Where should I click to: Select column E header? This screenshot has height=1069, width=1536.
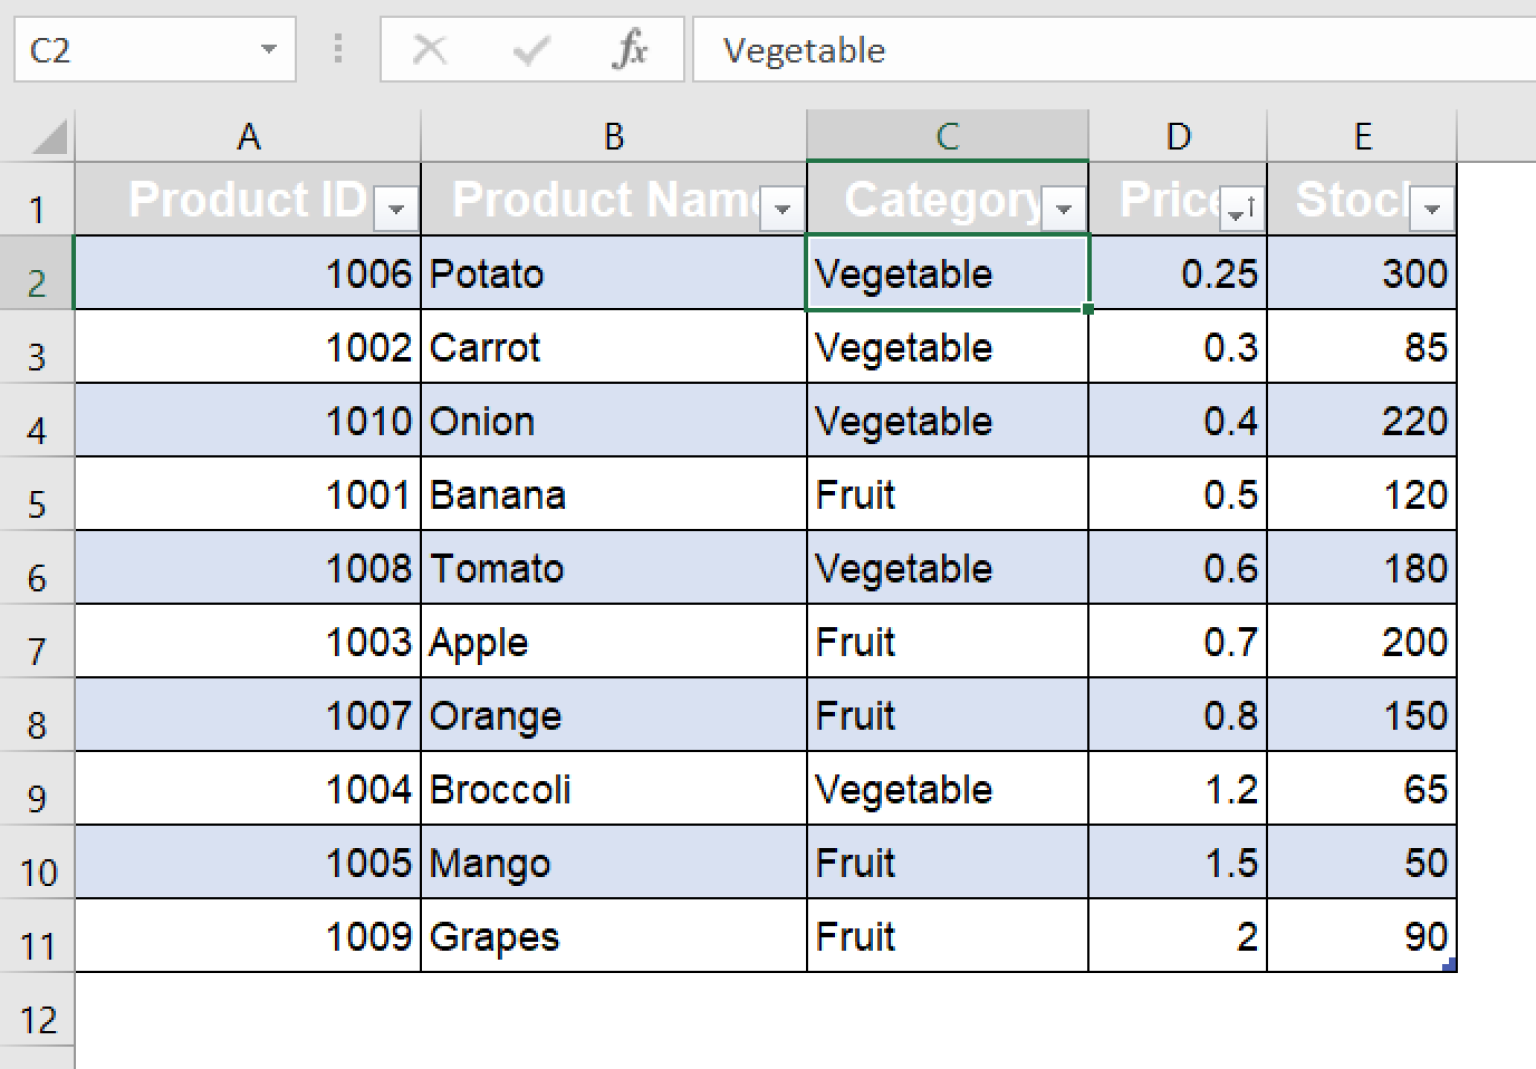coord(1362,136)
